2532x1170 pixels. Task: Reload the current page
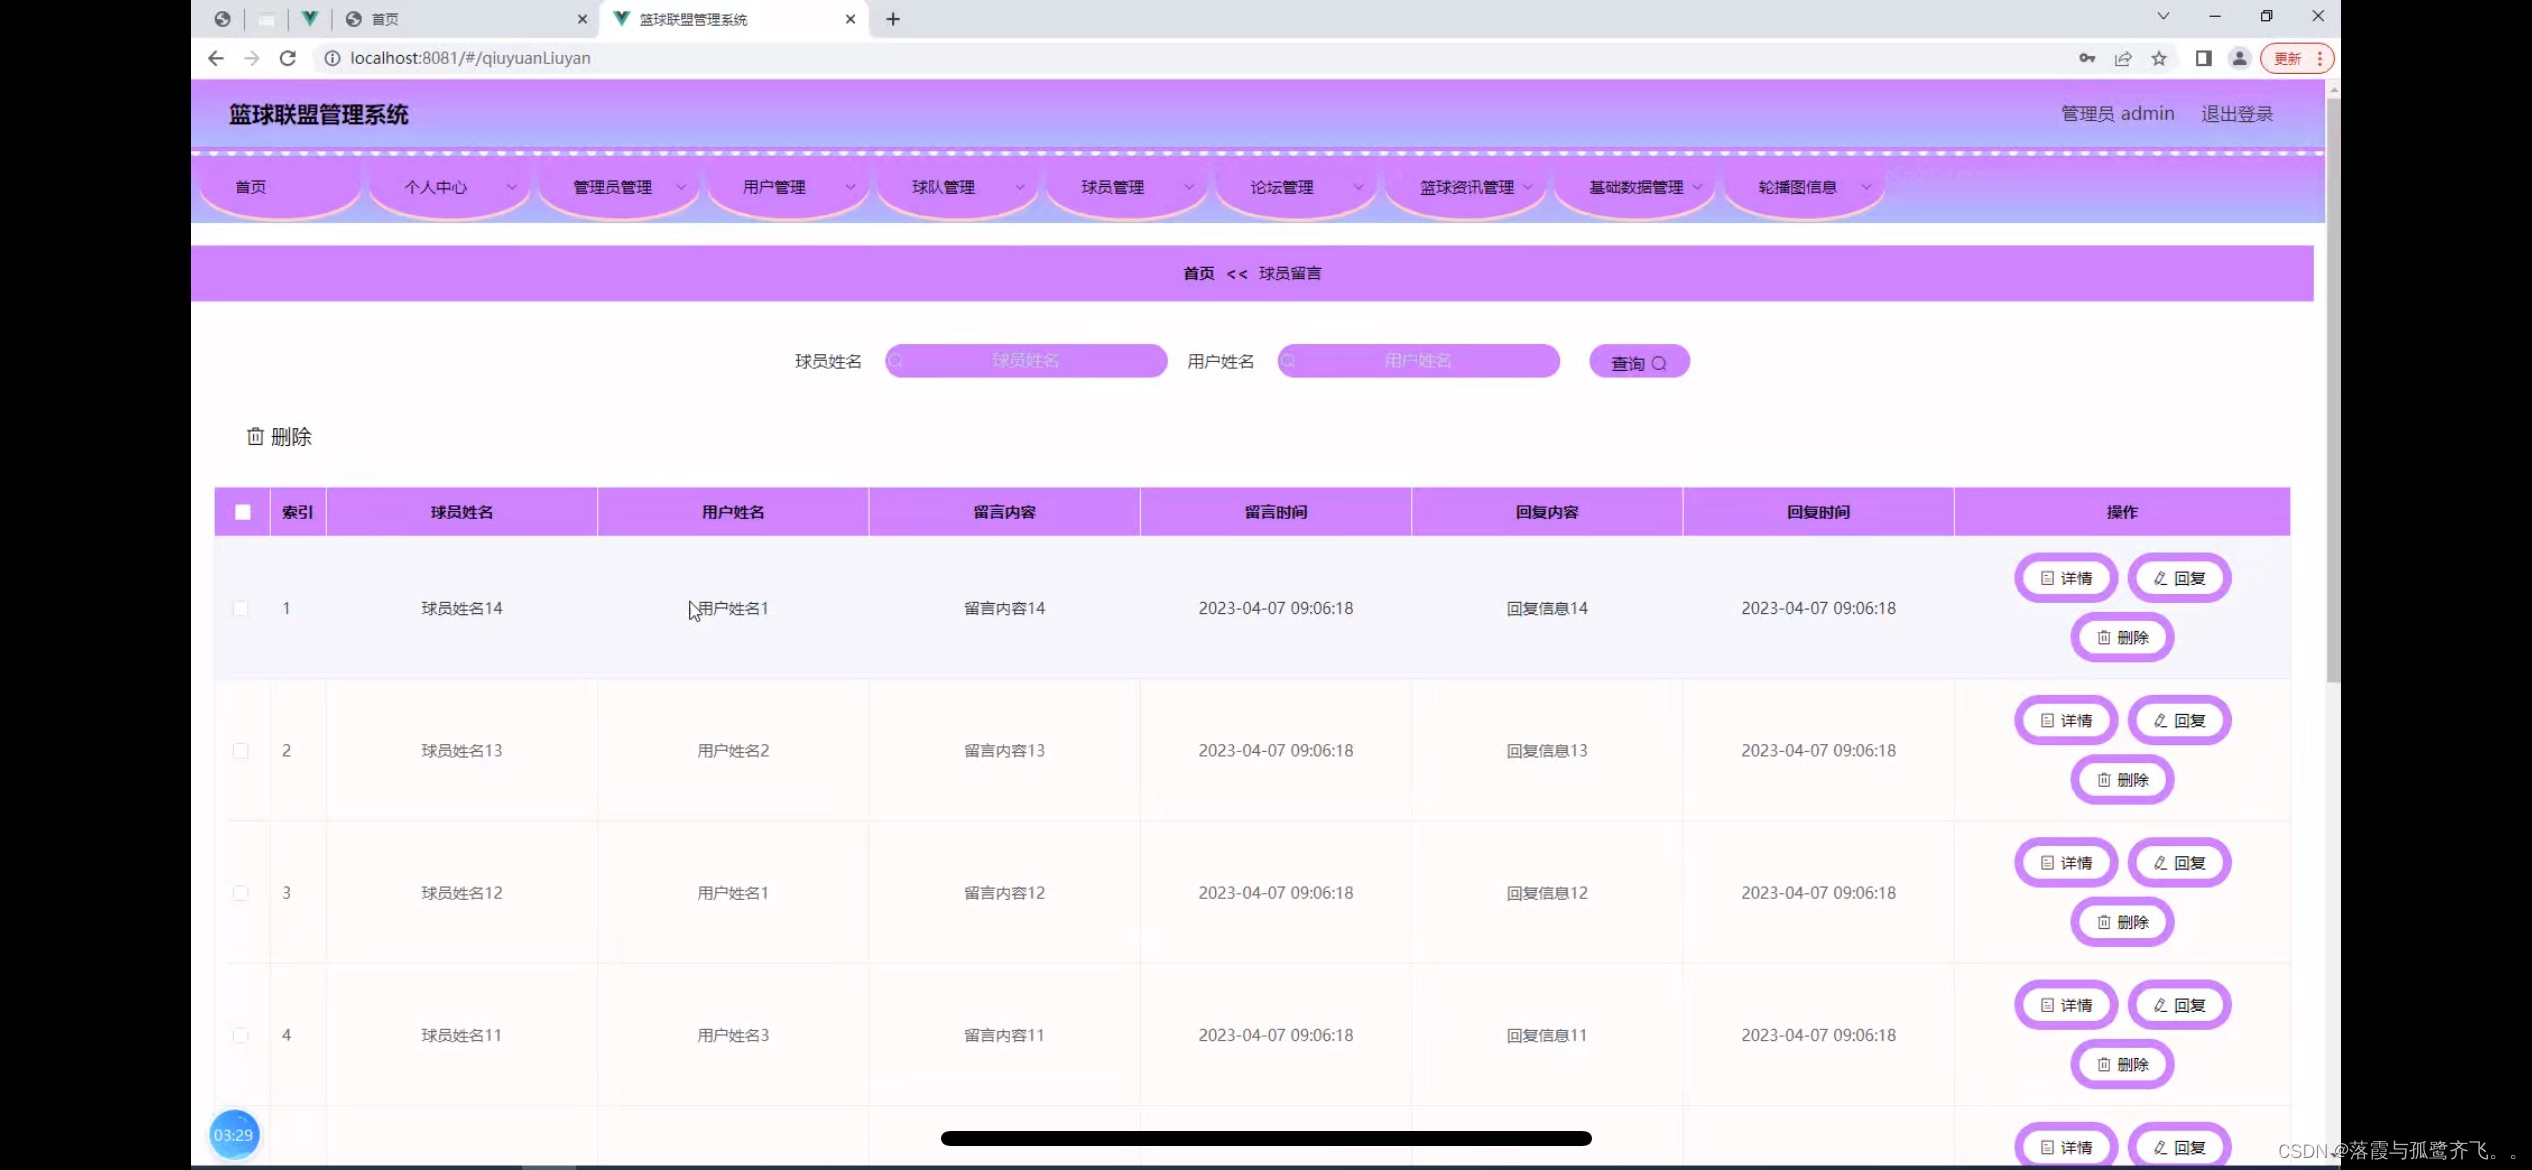click(x=288, y=58)
